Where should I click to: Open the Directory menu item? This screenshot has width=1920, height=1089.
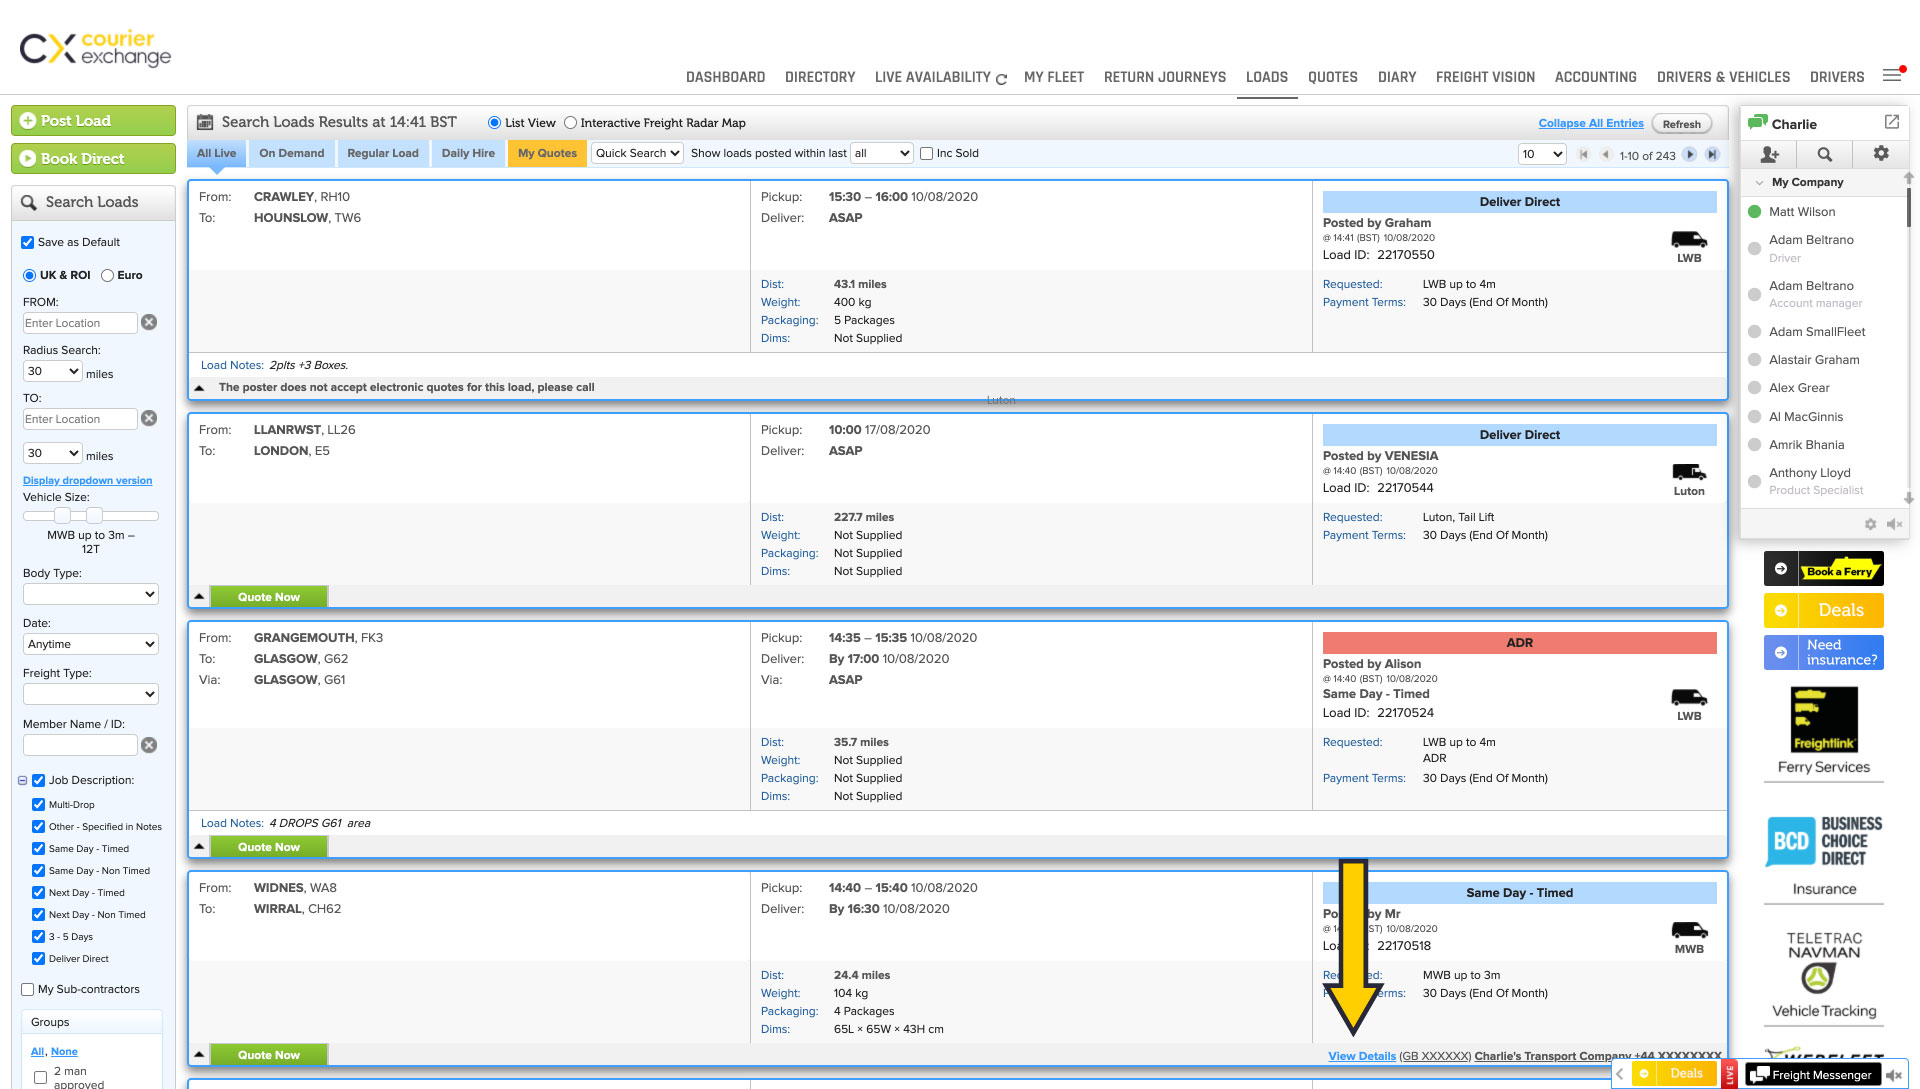click(x=820, y=77)
